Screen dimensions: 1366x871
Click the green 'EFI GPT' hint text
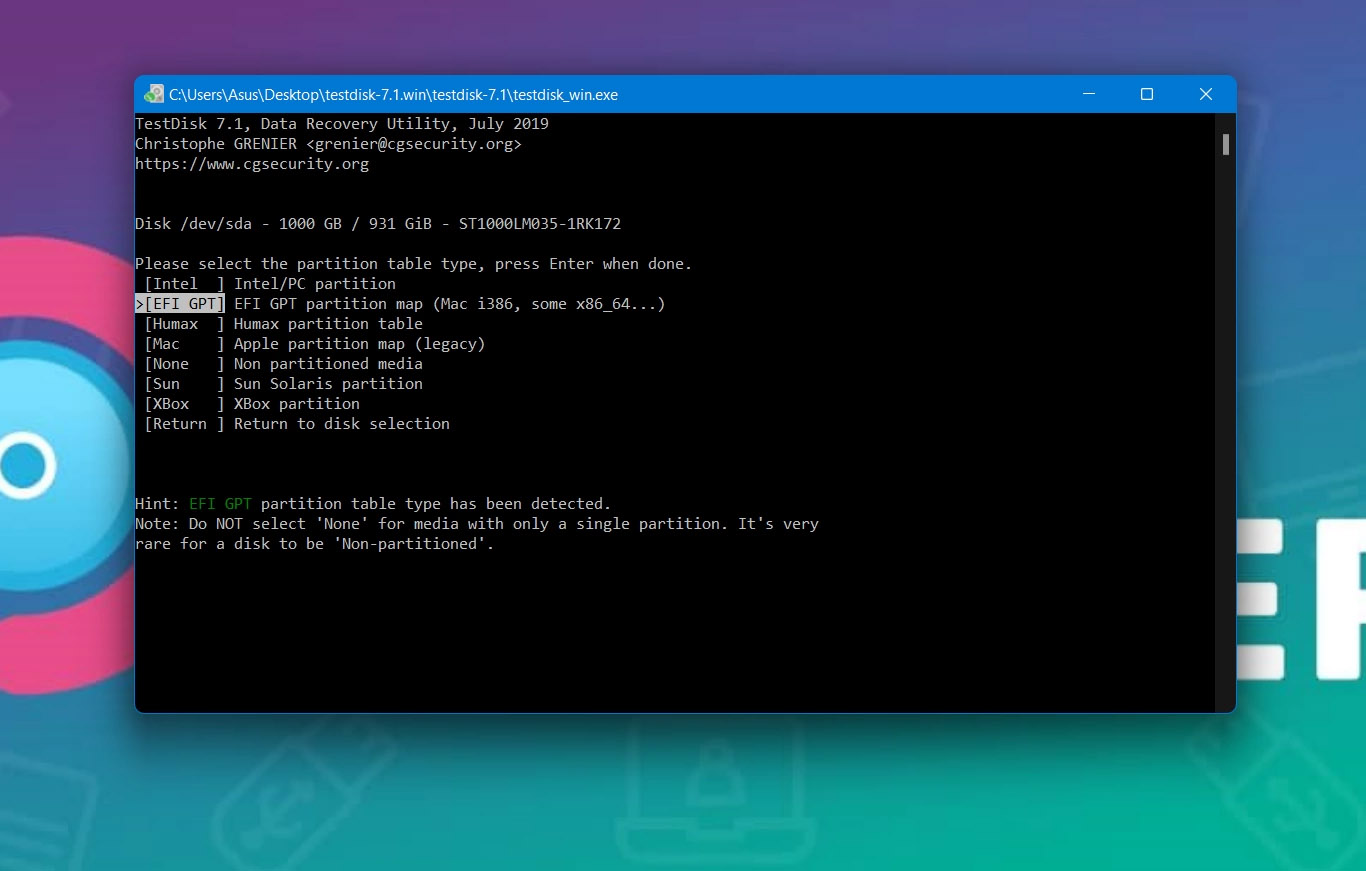pos(220,504)
